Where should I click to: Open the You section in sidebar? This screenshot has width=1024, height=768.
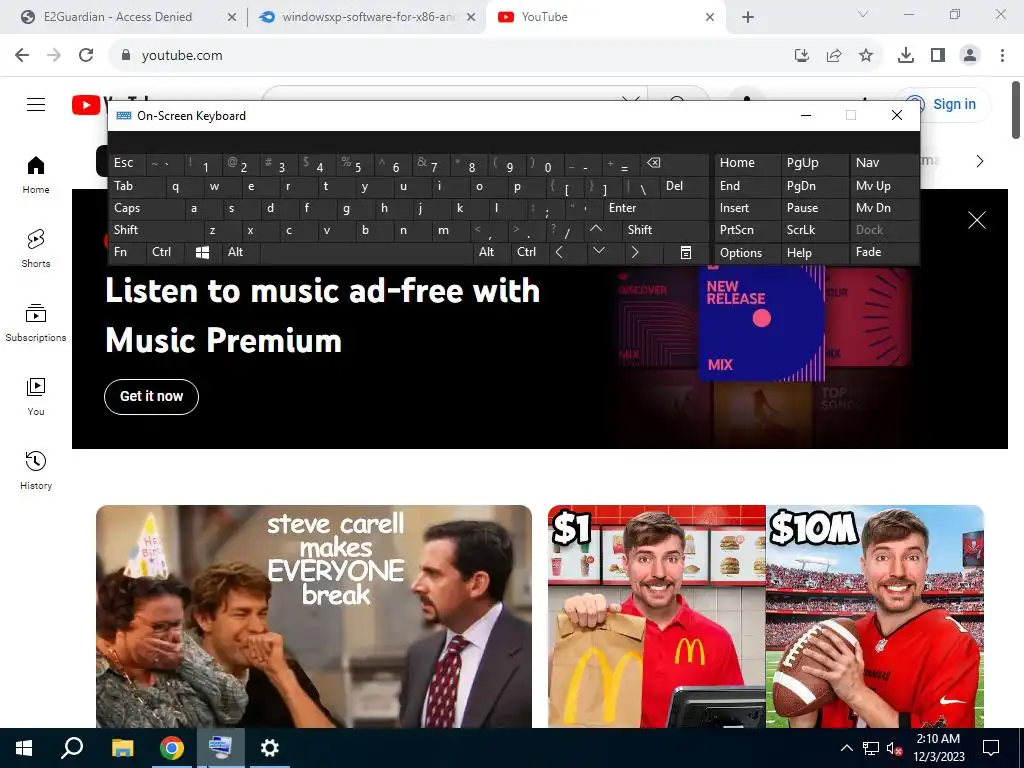36,396
